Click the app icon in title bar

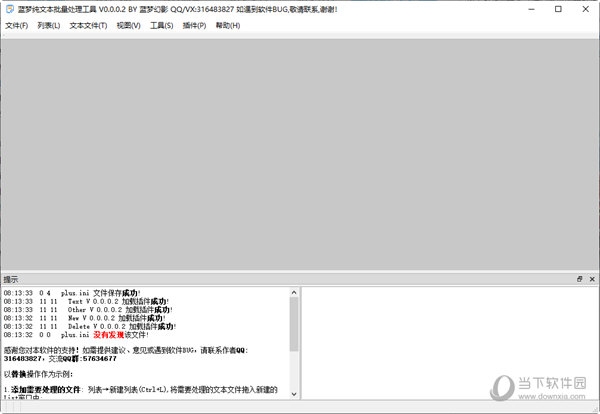9,9
